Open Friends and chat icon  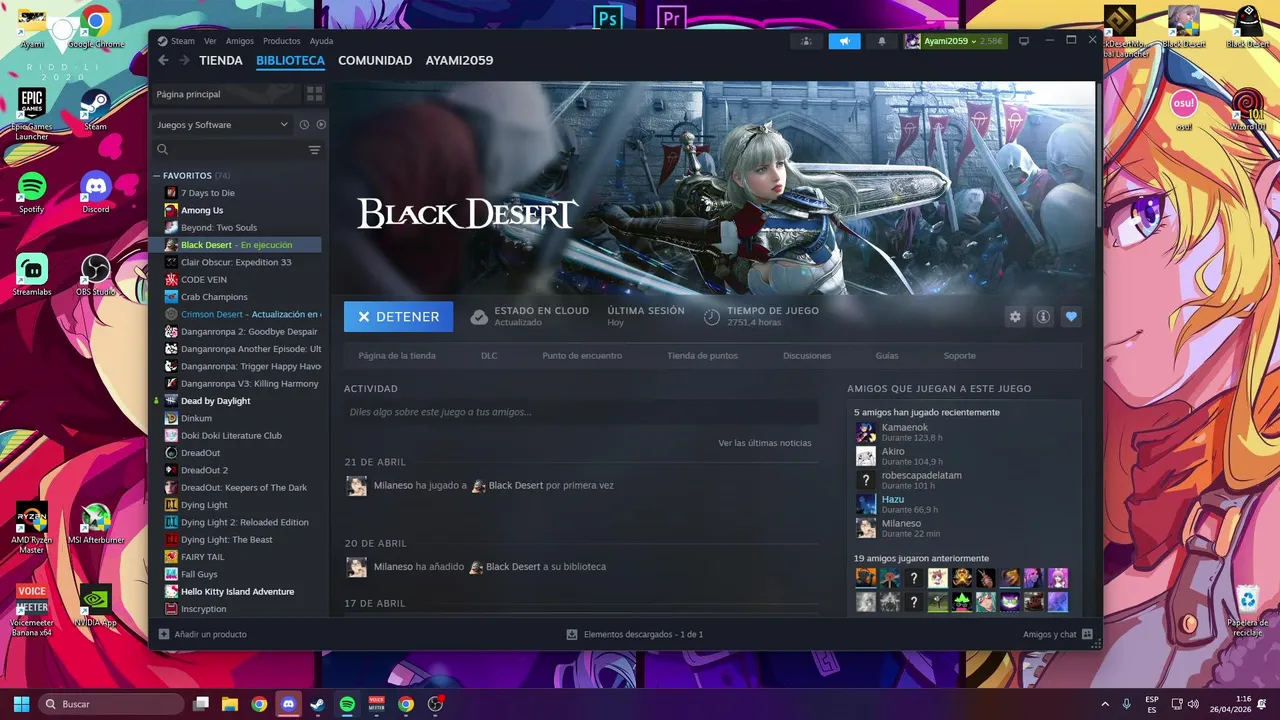(x=1087, y=634)
